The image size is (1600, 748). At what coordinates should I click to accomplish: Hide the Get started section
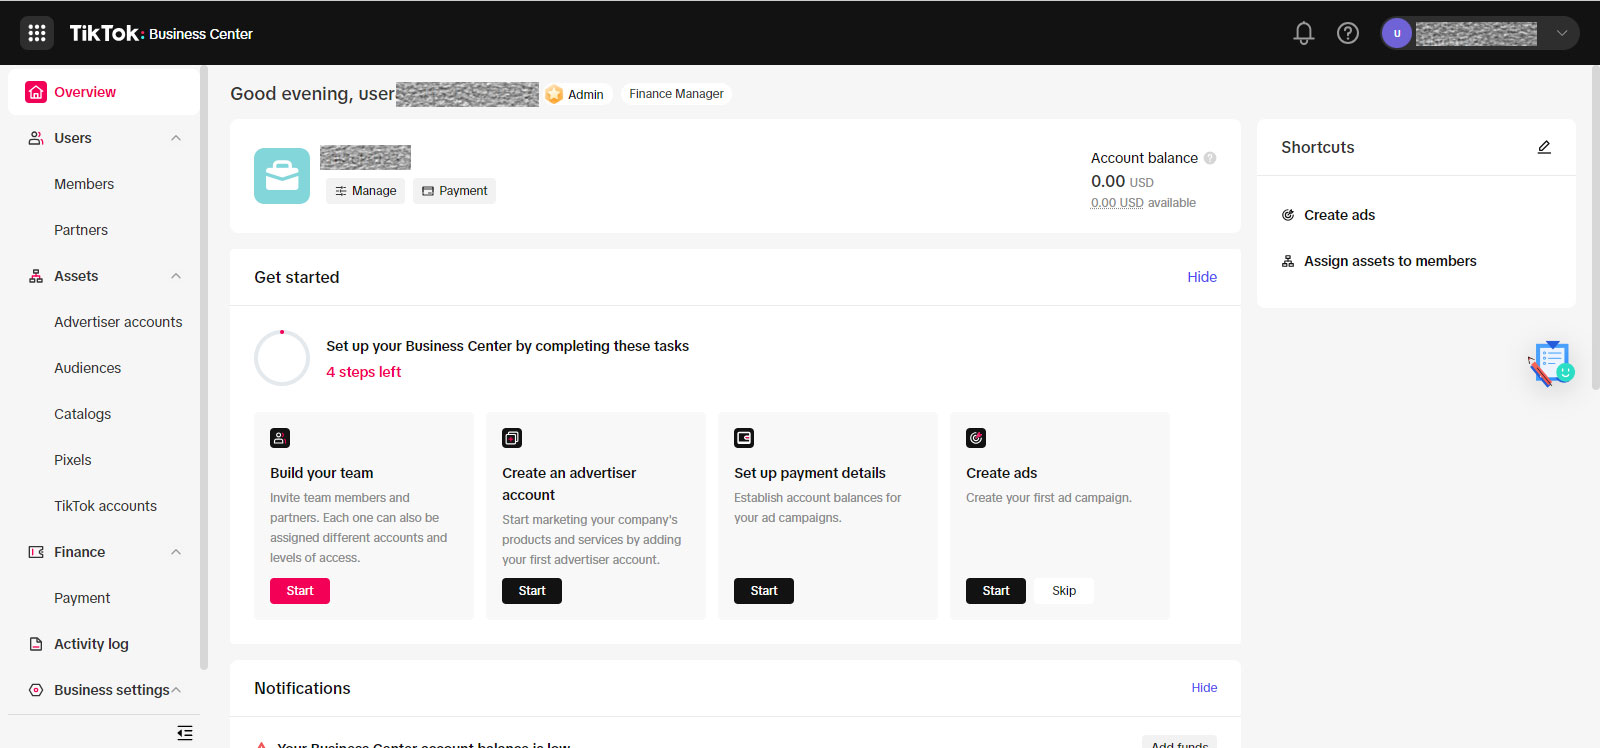1202,277
